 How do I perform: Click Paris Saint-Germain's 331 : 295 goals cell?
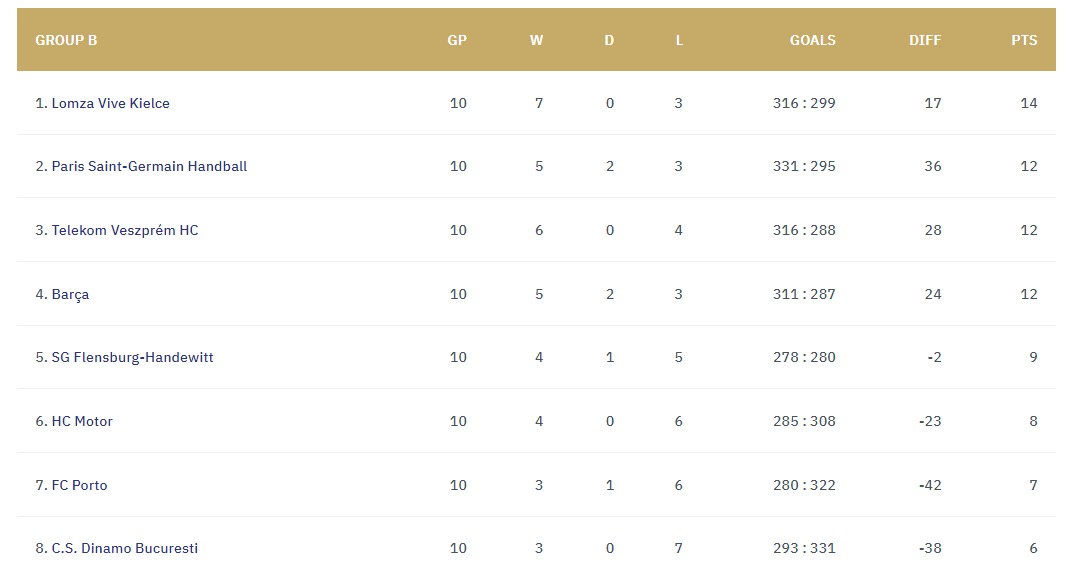tap(804, 166)
